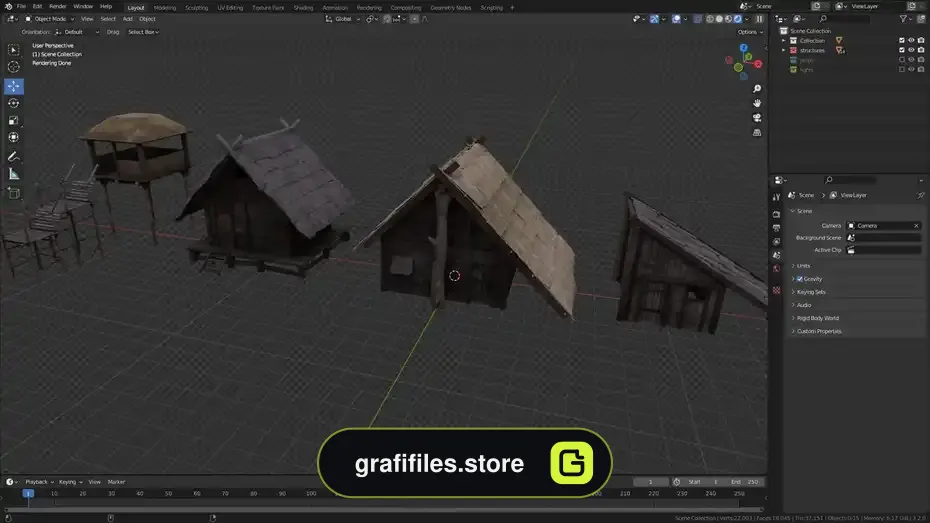Image resolution: width=930 pixels, height=523 pixels.
Task: Hide Collection with its eye icon
Action: pos(911,40)
